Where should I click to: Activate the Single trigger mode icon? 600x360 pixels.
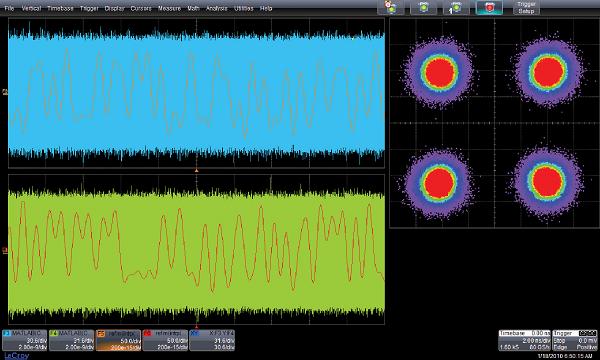tap(456, 7)
